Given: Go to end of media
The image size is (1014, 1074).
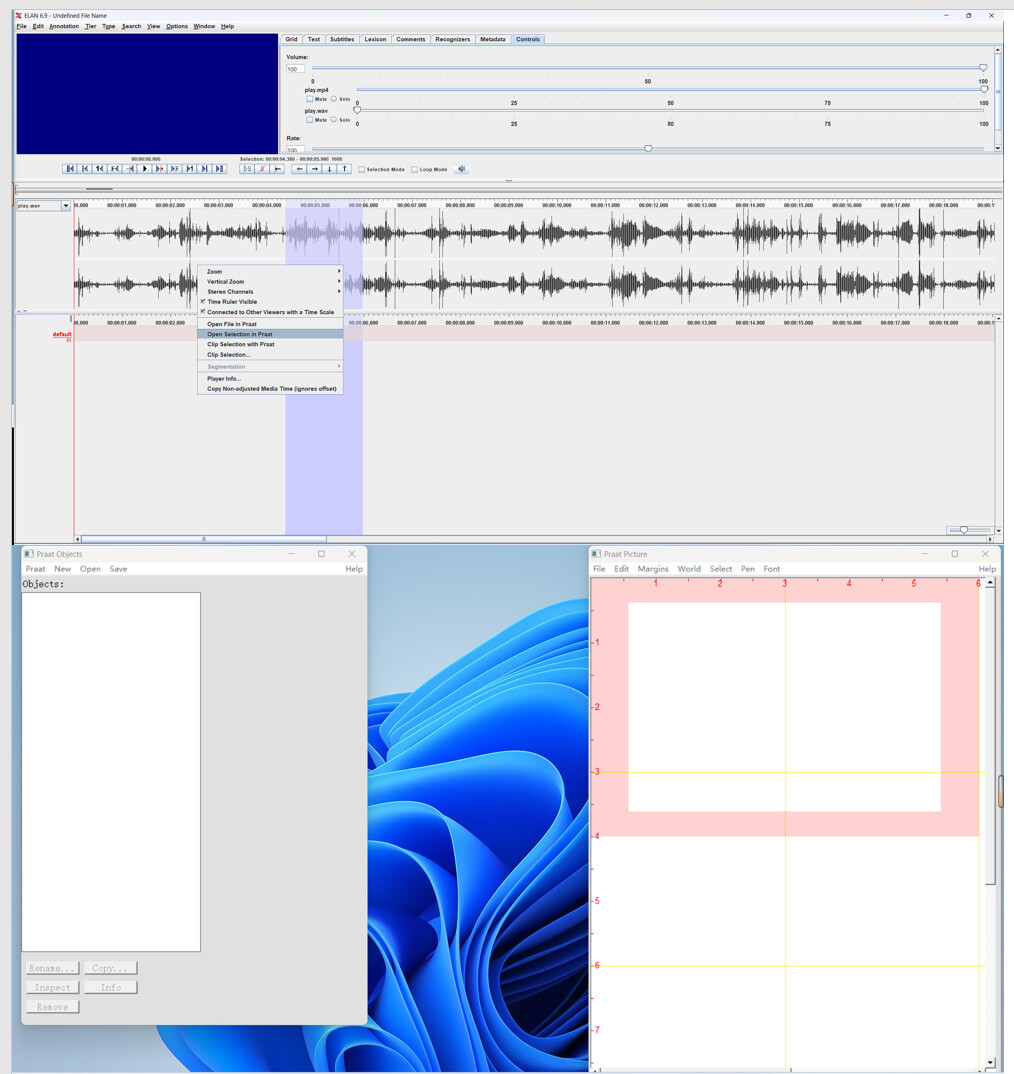Looking at the screenshot, I should pyautogui.click(x=220, y=169).
